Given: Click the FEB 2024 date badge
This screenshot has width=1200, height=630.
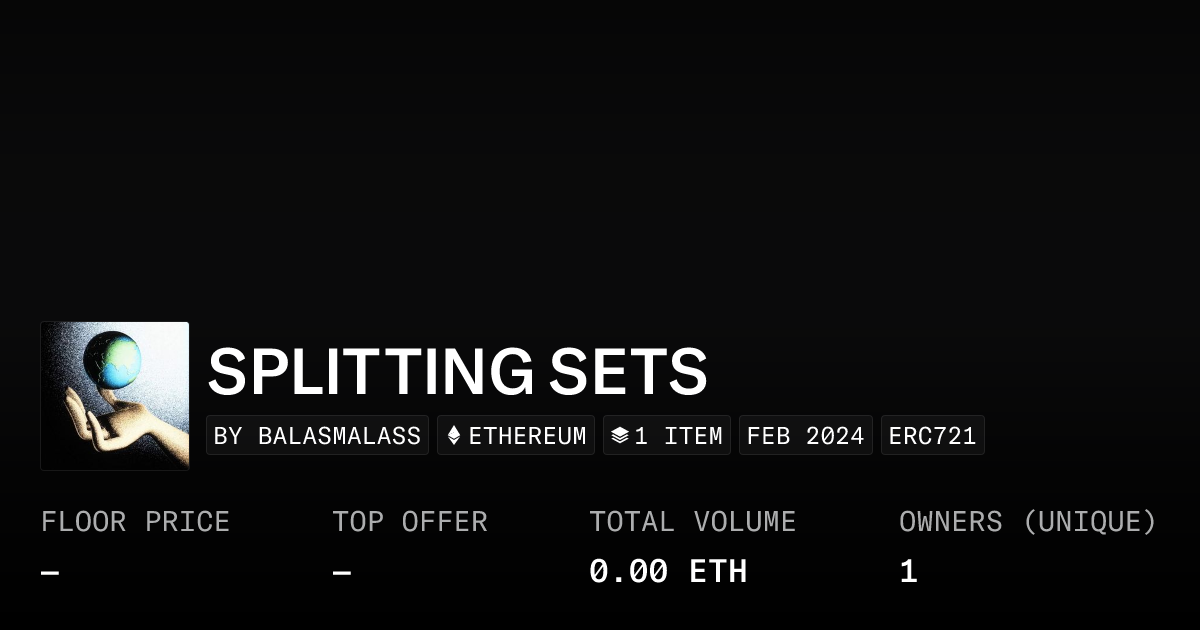Looking at the screenshot, I should coord(805,436).
